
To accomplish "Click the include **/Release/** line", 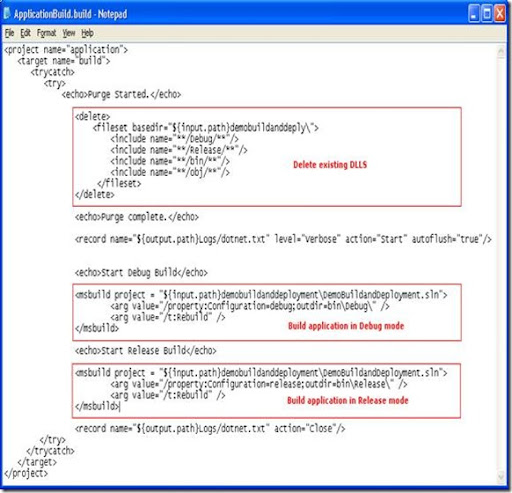I will tap(179, 150).
